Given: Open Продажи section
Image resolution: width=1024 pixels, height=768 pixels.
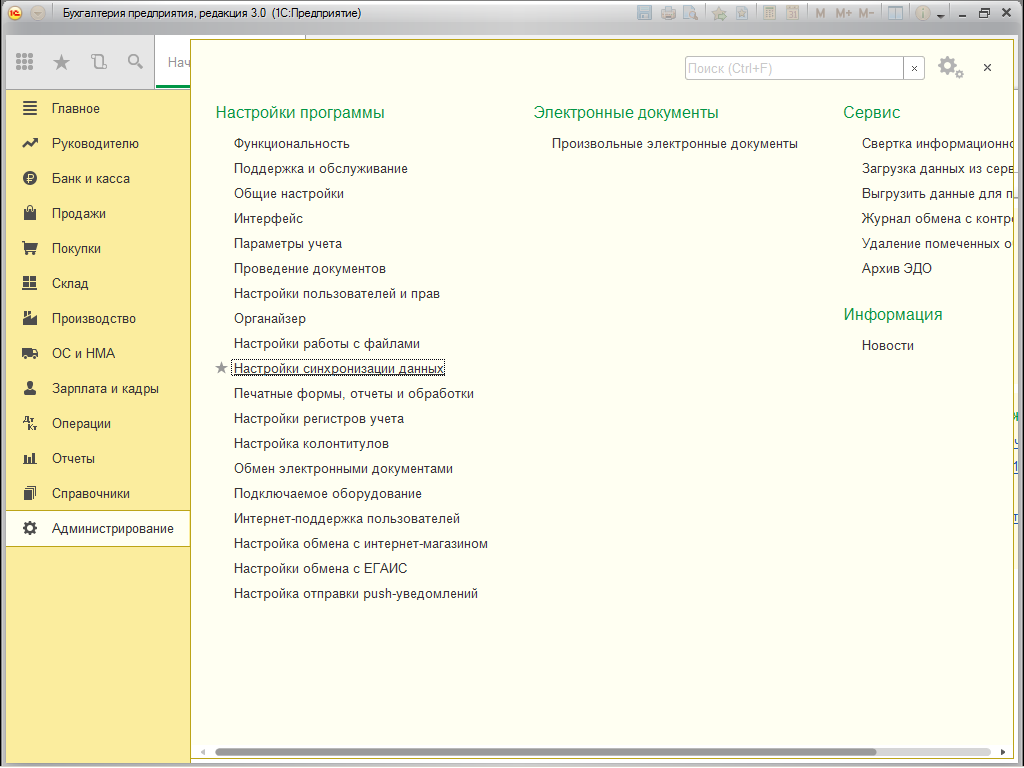Looking at the screenshot, I should 79,214.
